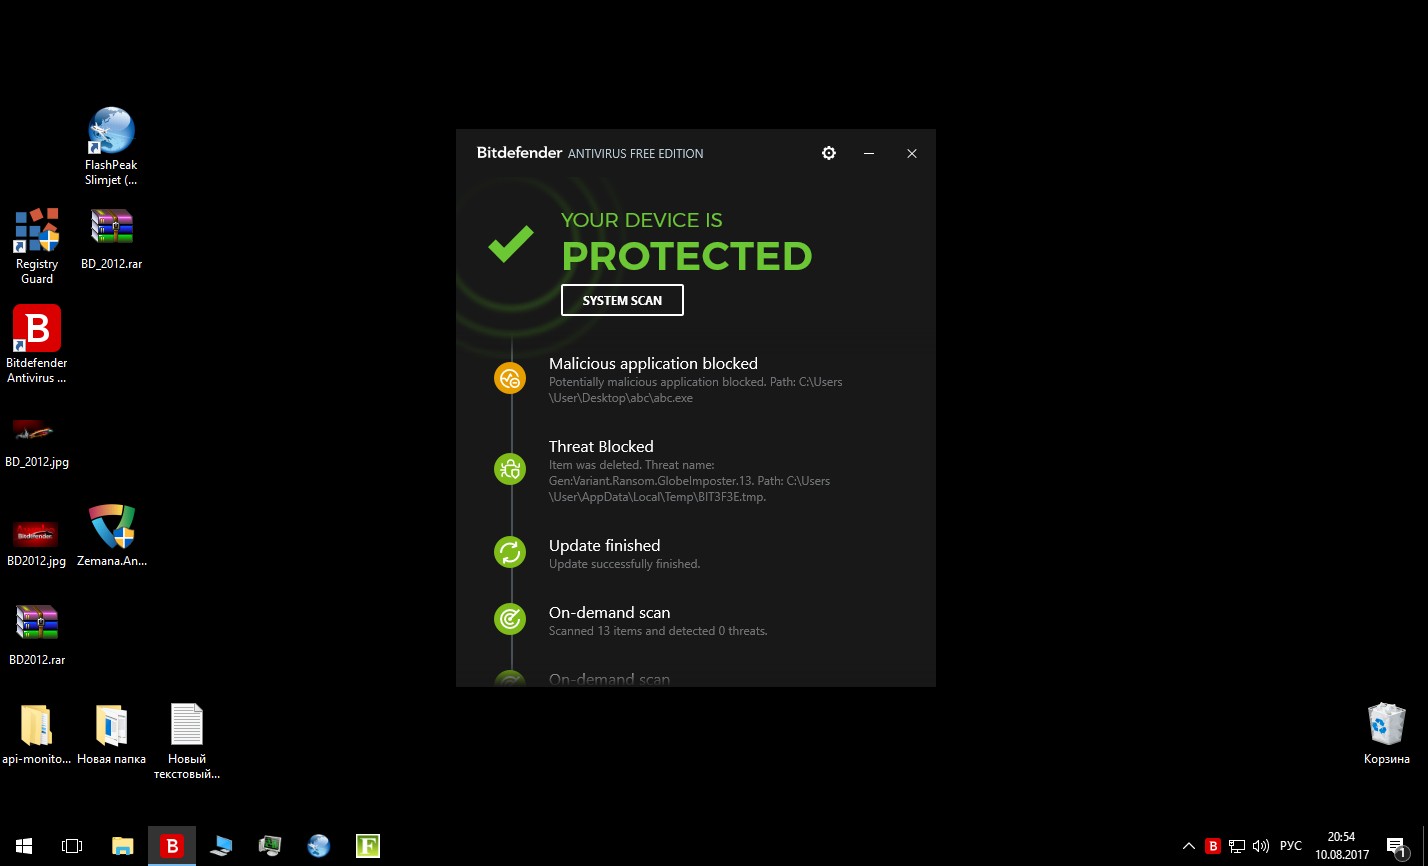
Task: Click the large 'PROTECTED' status heading
Action: (x=687, y=256)
